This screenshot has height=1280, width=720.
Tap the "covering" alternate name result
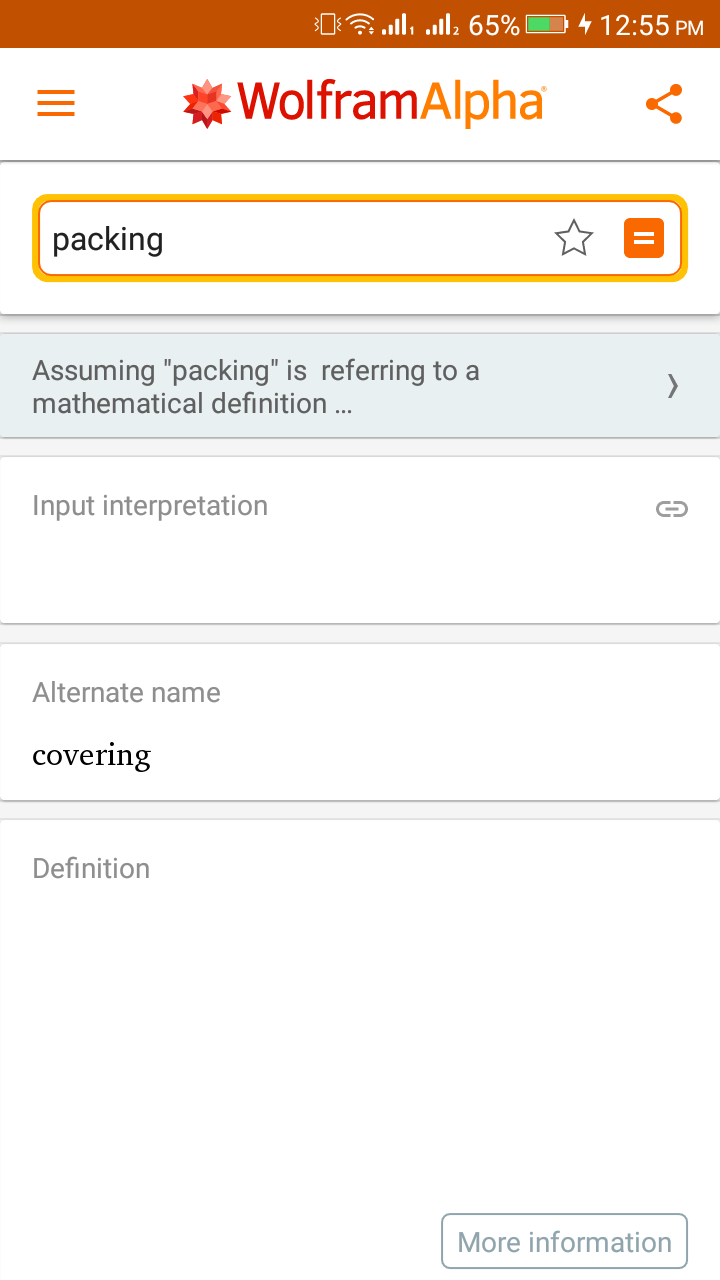click(92, 755)
